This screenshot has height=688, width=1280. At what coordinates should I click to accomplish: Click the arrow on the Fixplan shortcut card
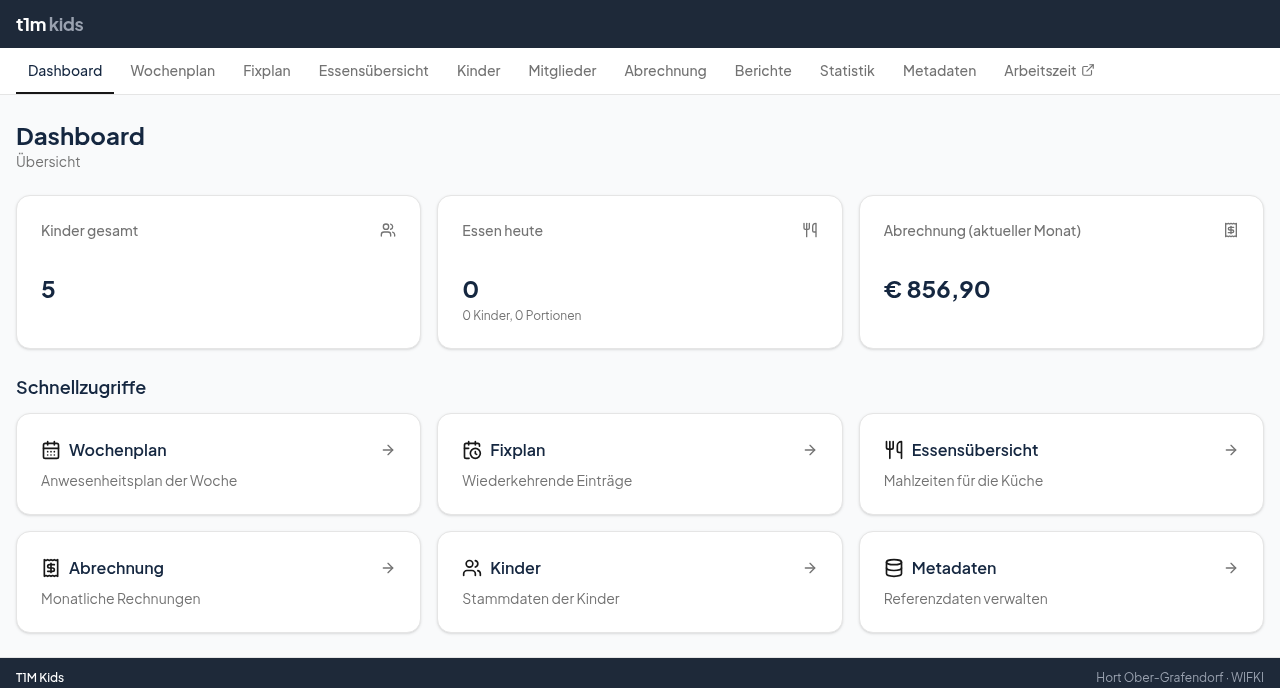810,450
